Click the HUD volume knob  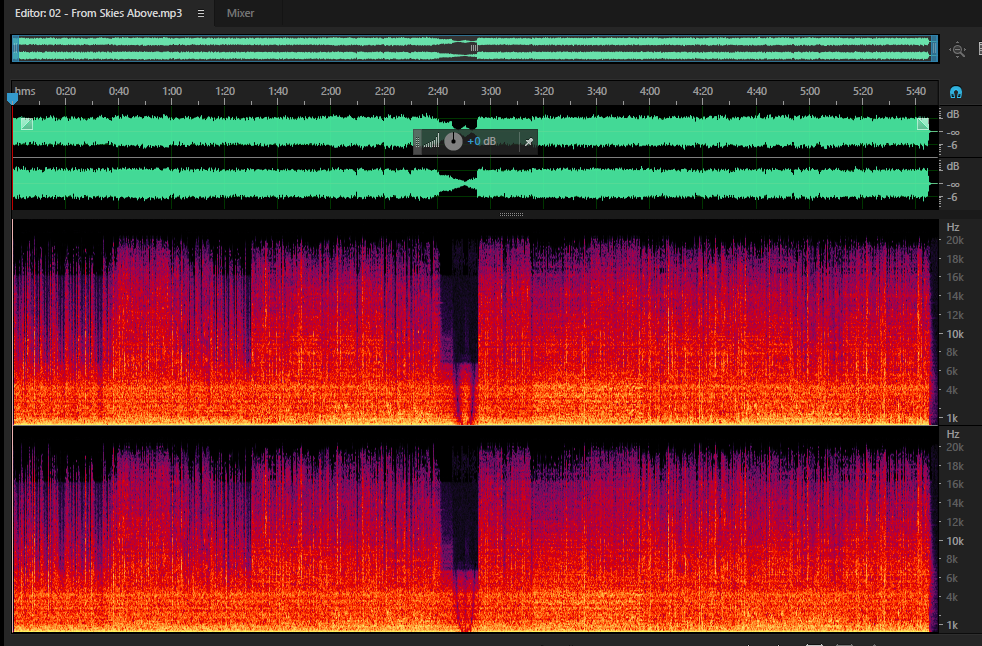click(453, 141)
